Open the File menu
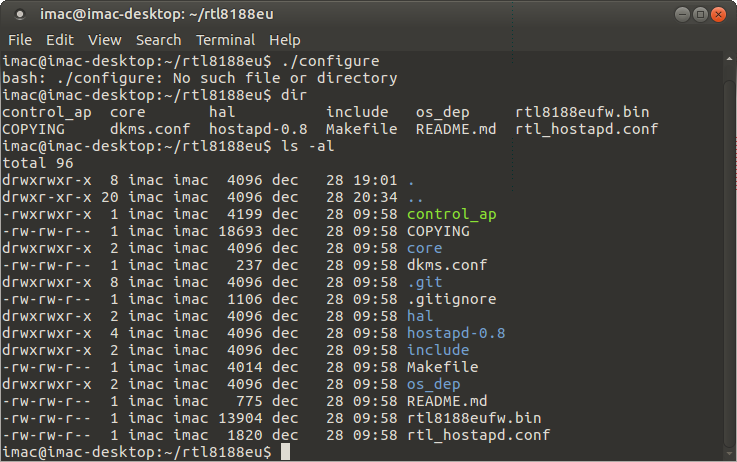Viewport: 737px width, 462px height. pos(20,40)
